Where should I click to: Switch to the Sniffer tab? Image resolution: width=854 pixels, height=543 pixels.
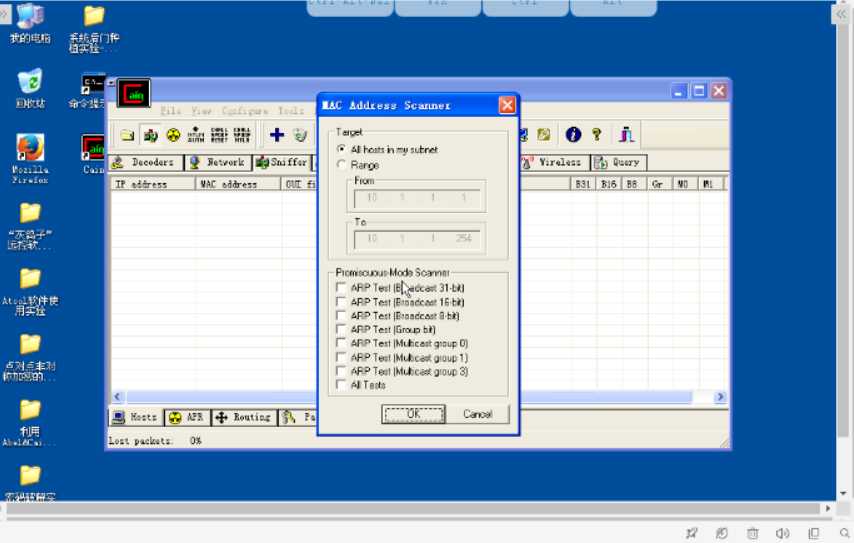282,162
